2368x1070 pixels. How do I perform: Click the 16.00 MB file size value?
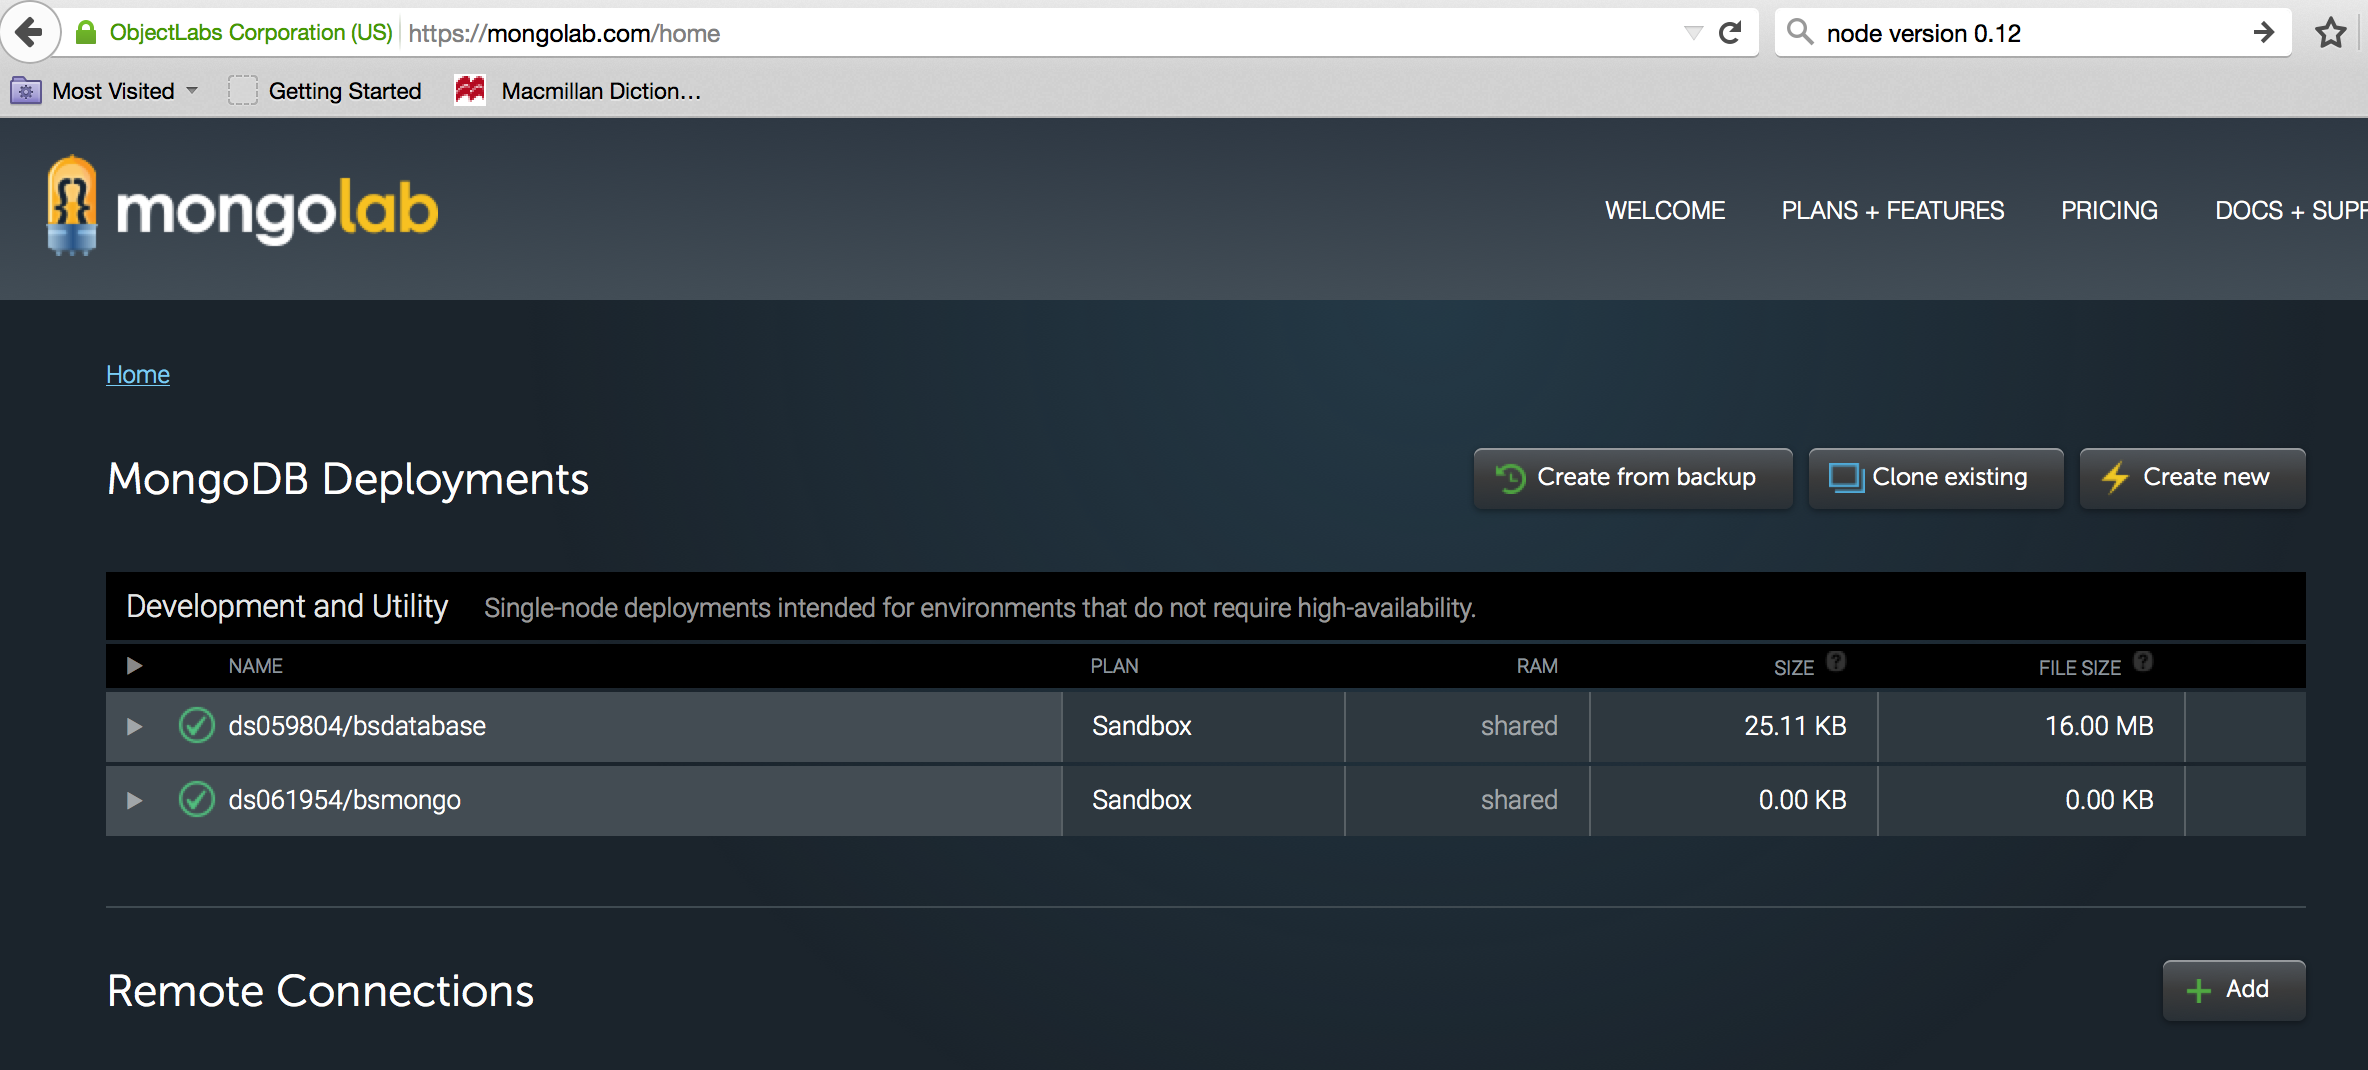point(2099,726)
